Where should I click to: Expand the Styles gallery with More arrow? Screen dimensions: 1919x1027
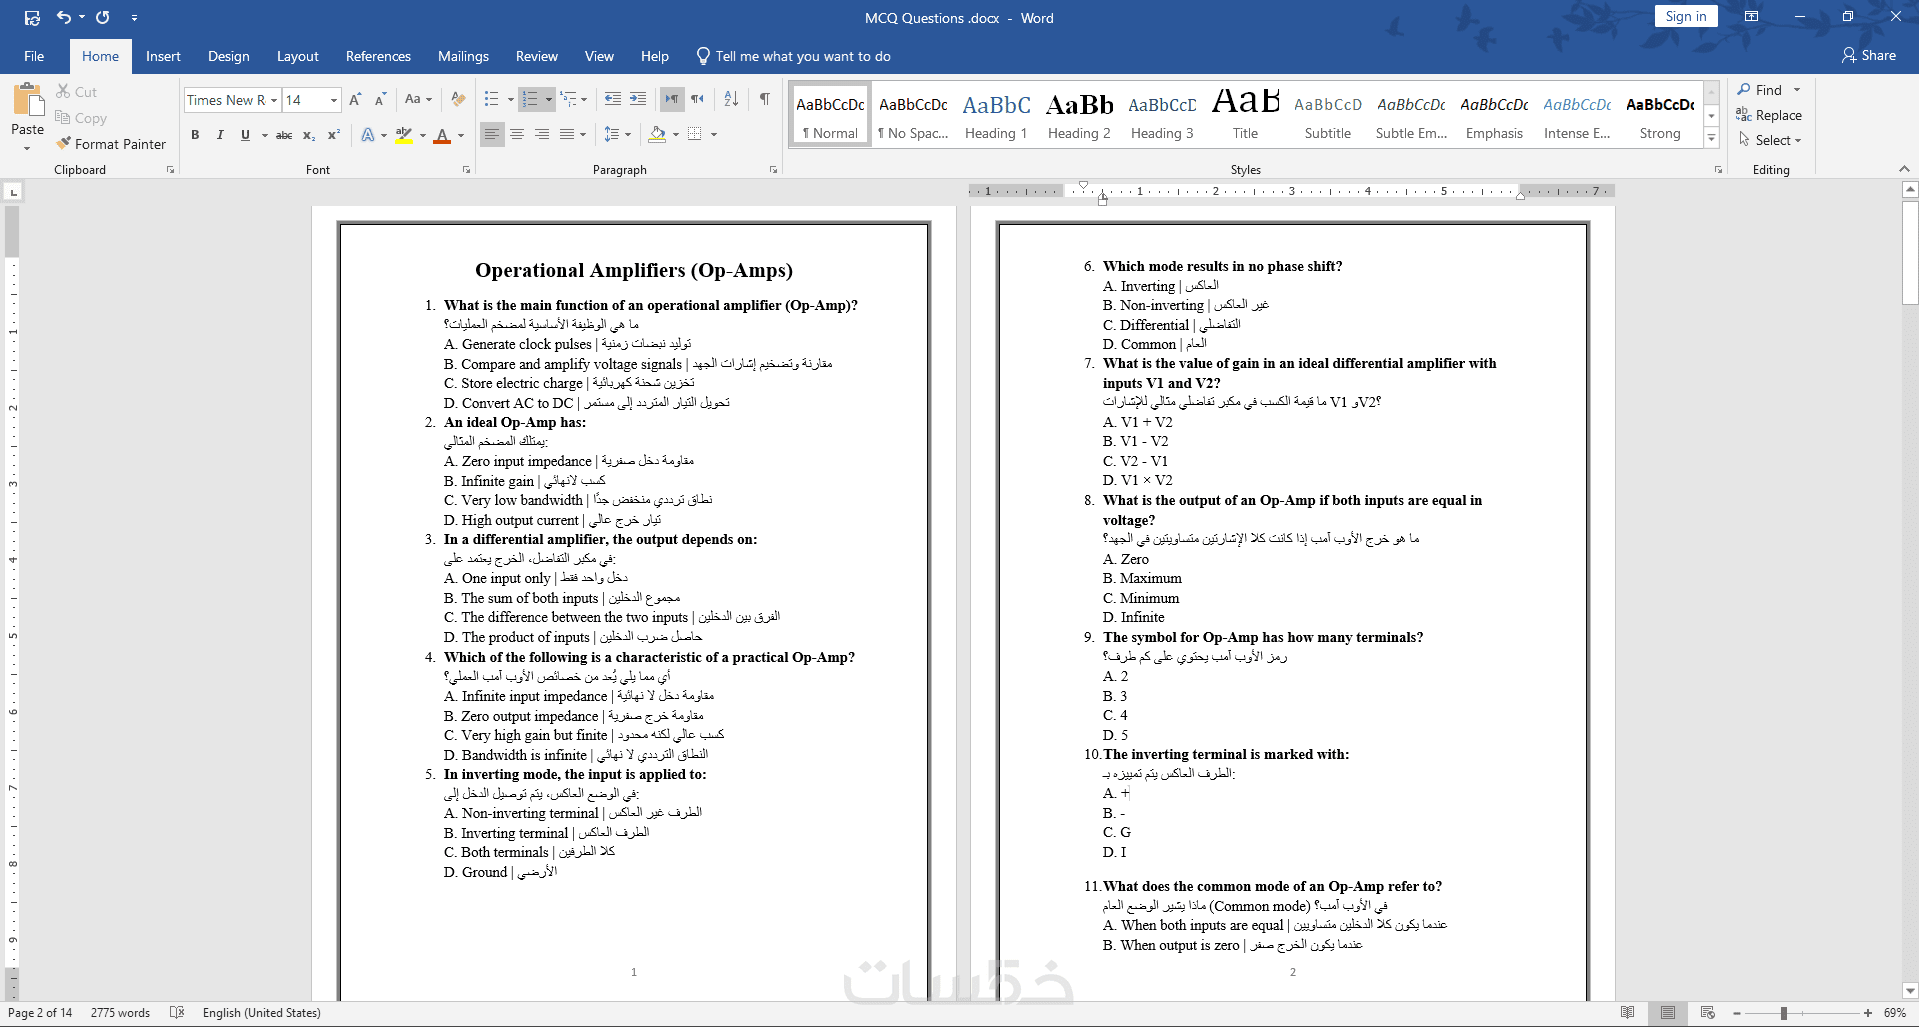[1711, 139]
